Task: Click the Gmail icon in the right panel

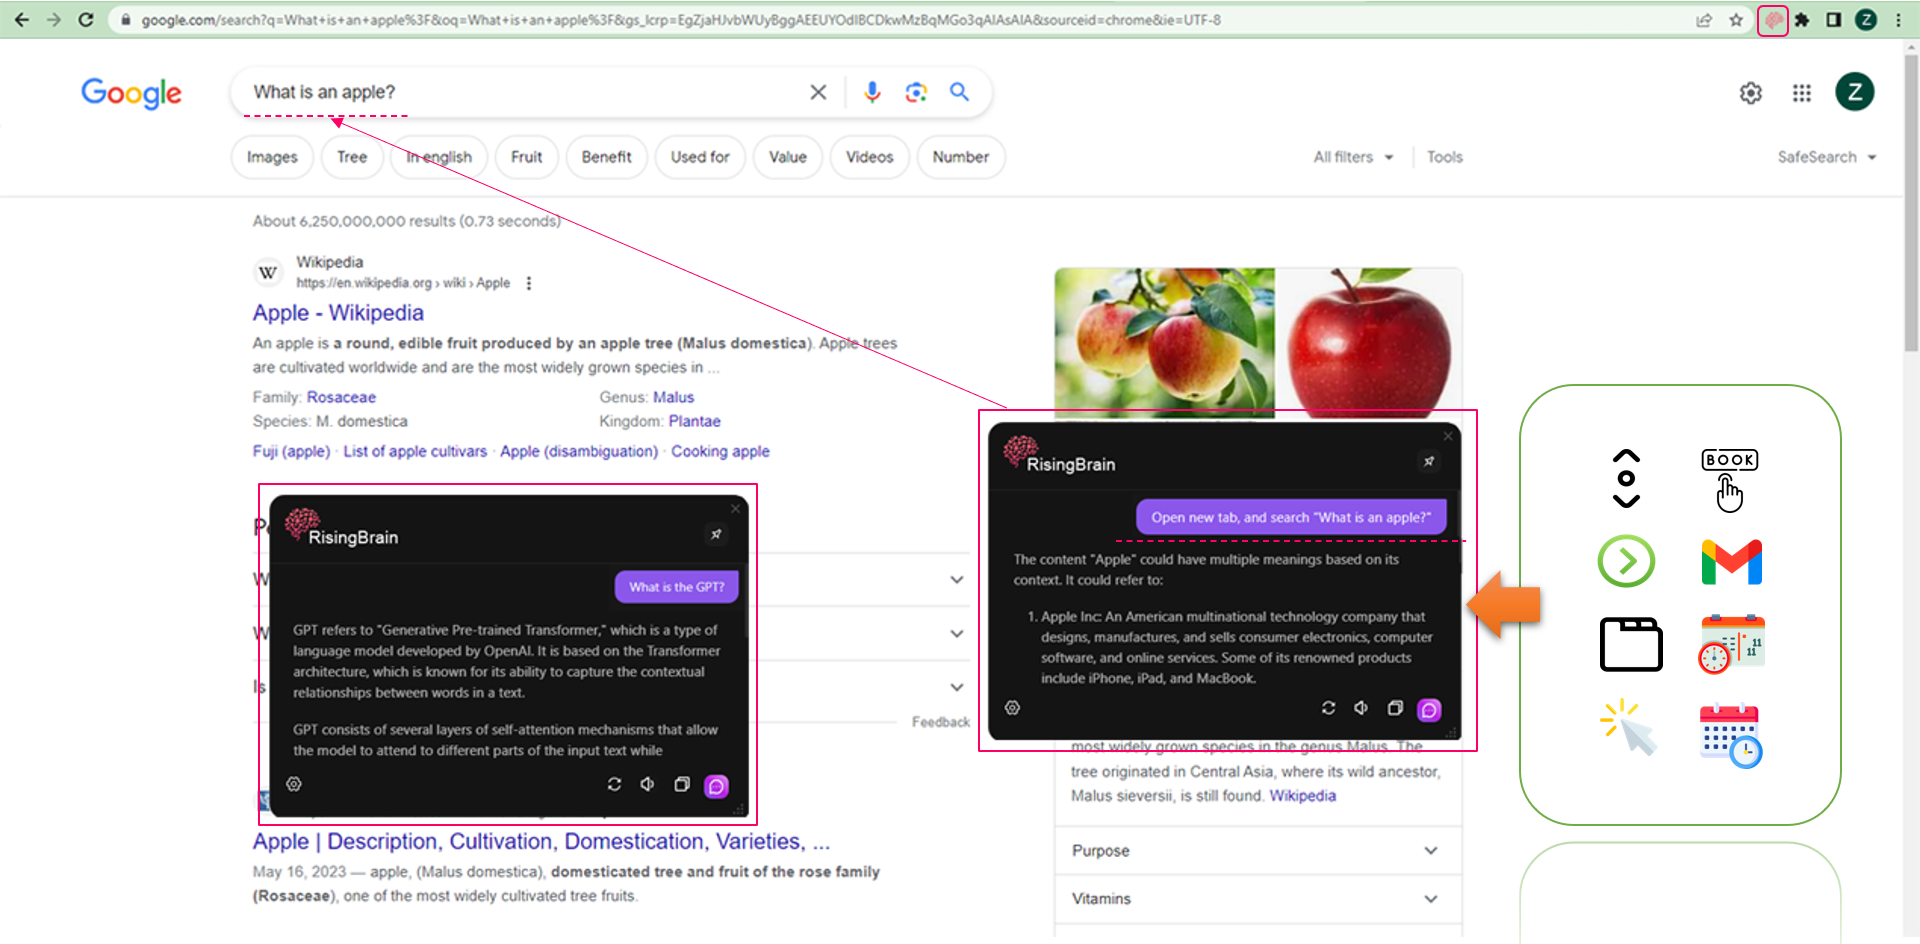Action: tap(1731, 562)
